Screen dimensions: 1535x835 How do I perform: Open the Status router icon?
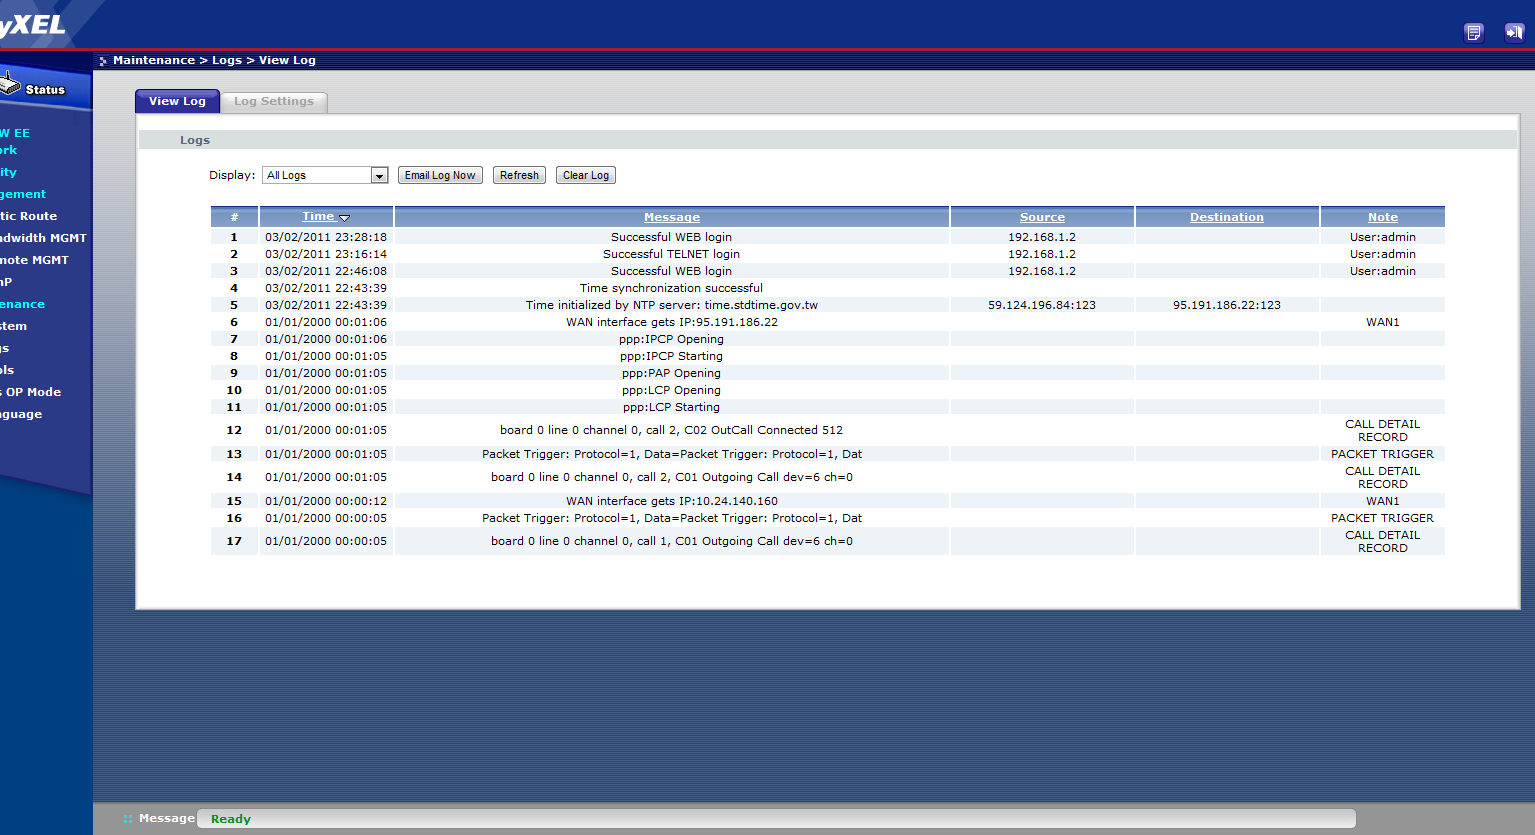pos(10,84)
